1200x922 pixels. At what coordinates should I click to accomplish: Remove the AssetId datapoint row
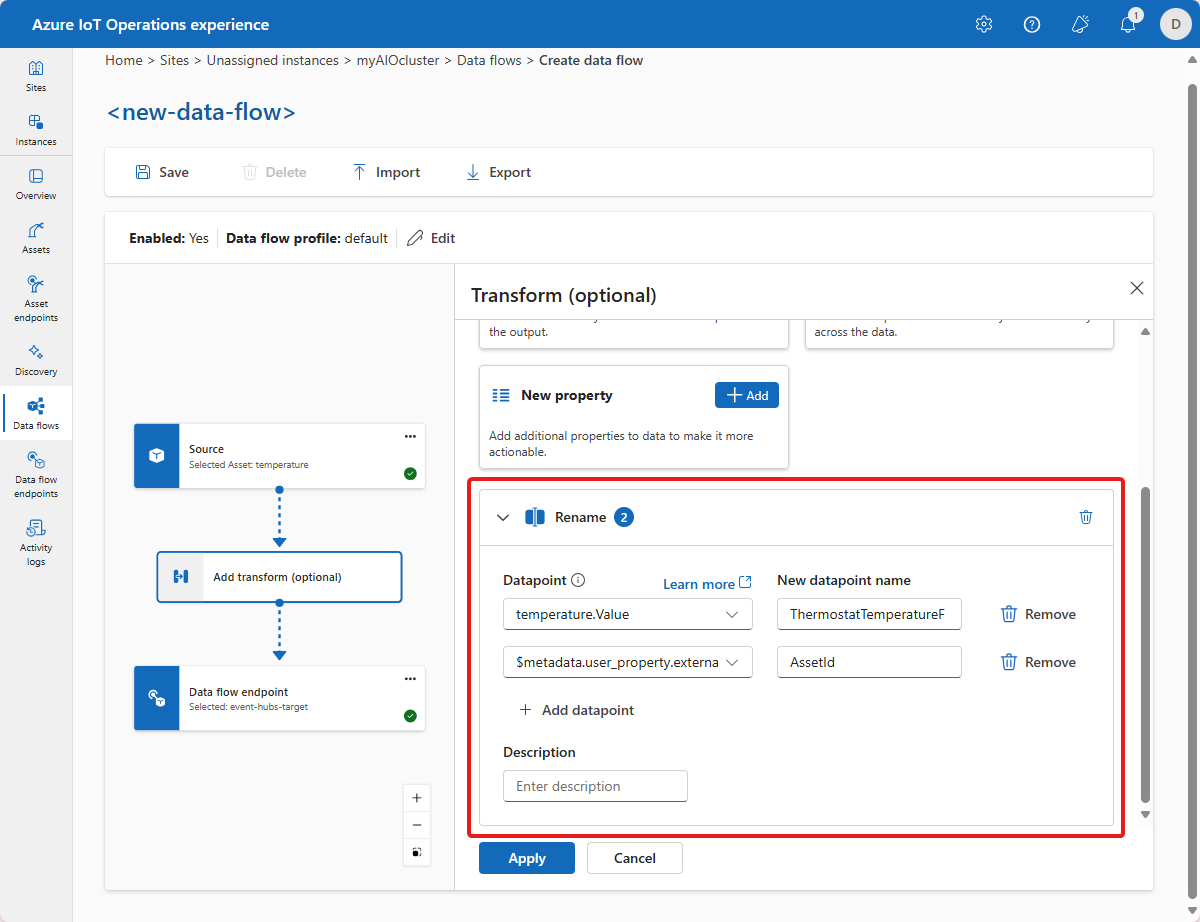click(1038, 662)
